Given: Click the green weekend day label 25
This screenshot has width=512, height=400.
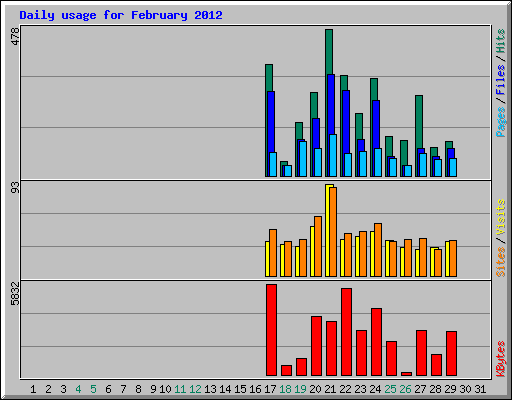Looking at the screenshot, I should point(390,389).
